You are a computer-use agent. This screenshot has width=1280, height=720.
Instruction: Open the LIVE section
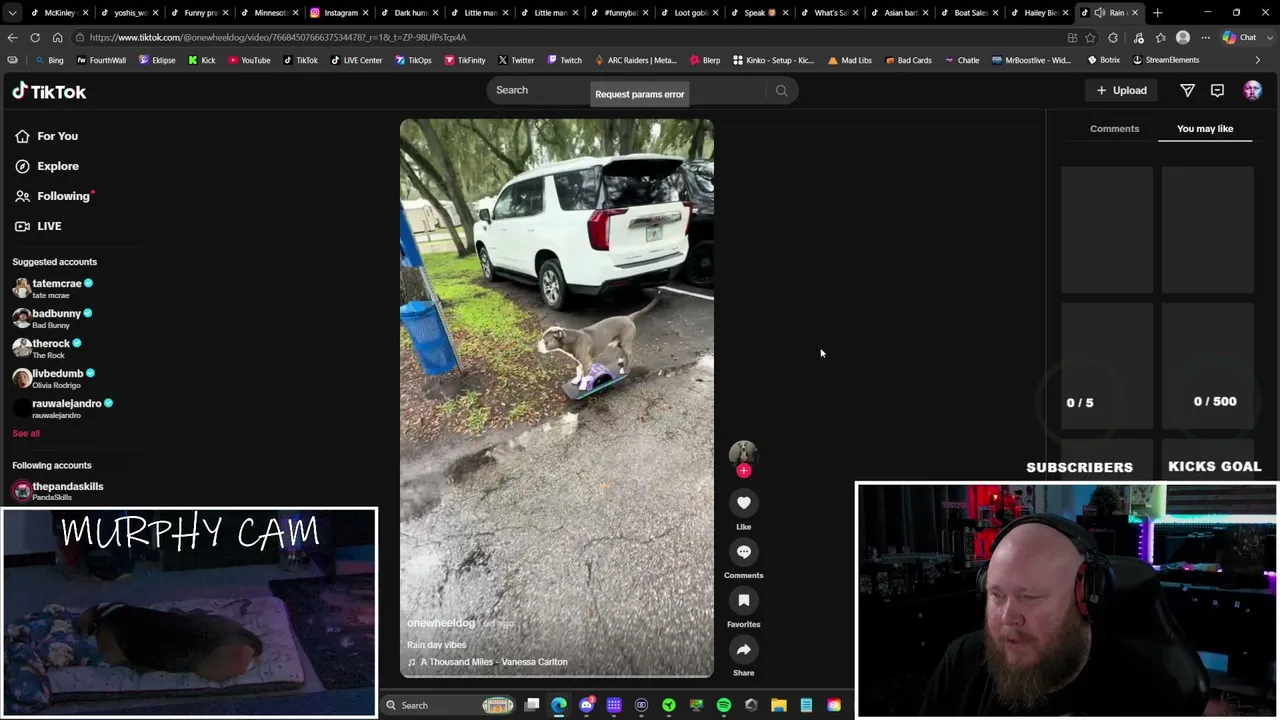click(38, 227)
